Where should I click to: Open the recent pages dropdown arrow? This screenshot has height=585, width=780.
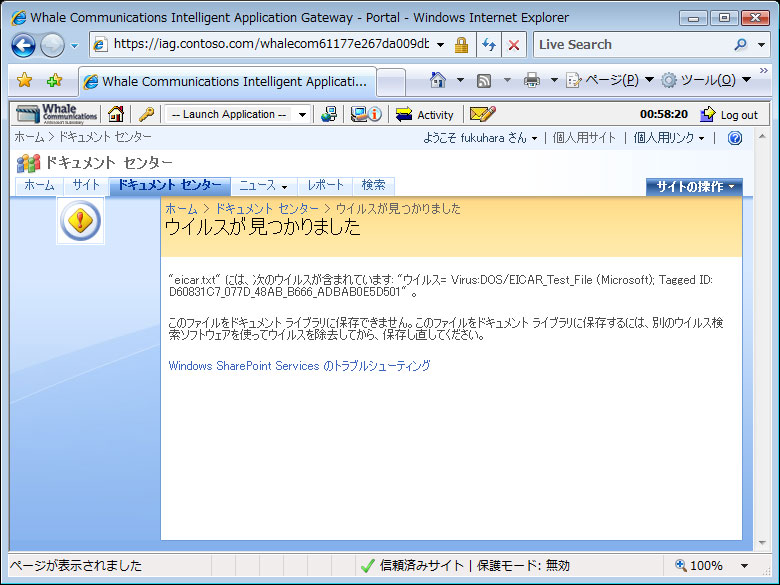(x=75, y=46)
